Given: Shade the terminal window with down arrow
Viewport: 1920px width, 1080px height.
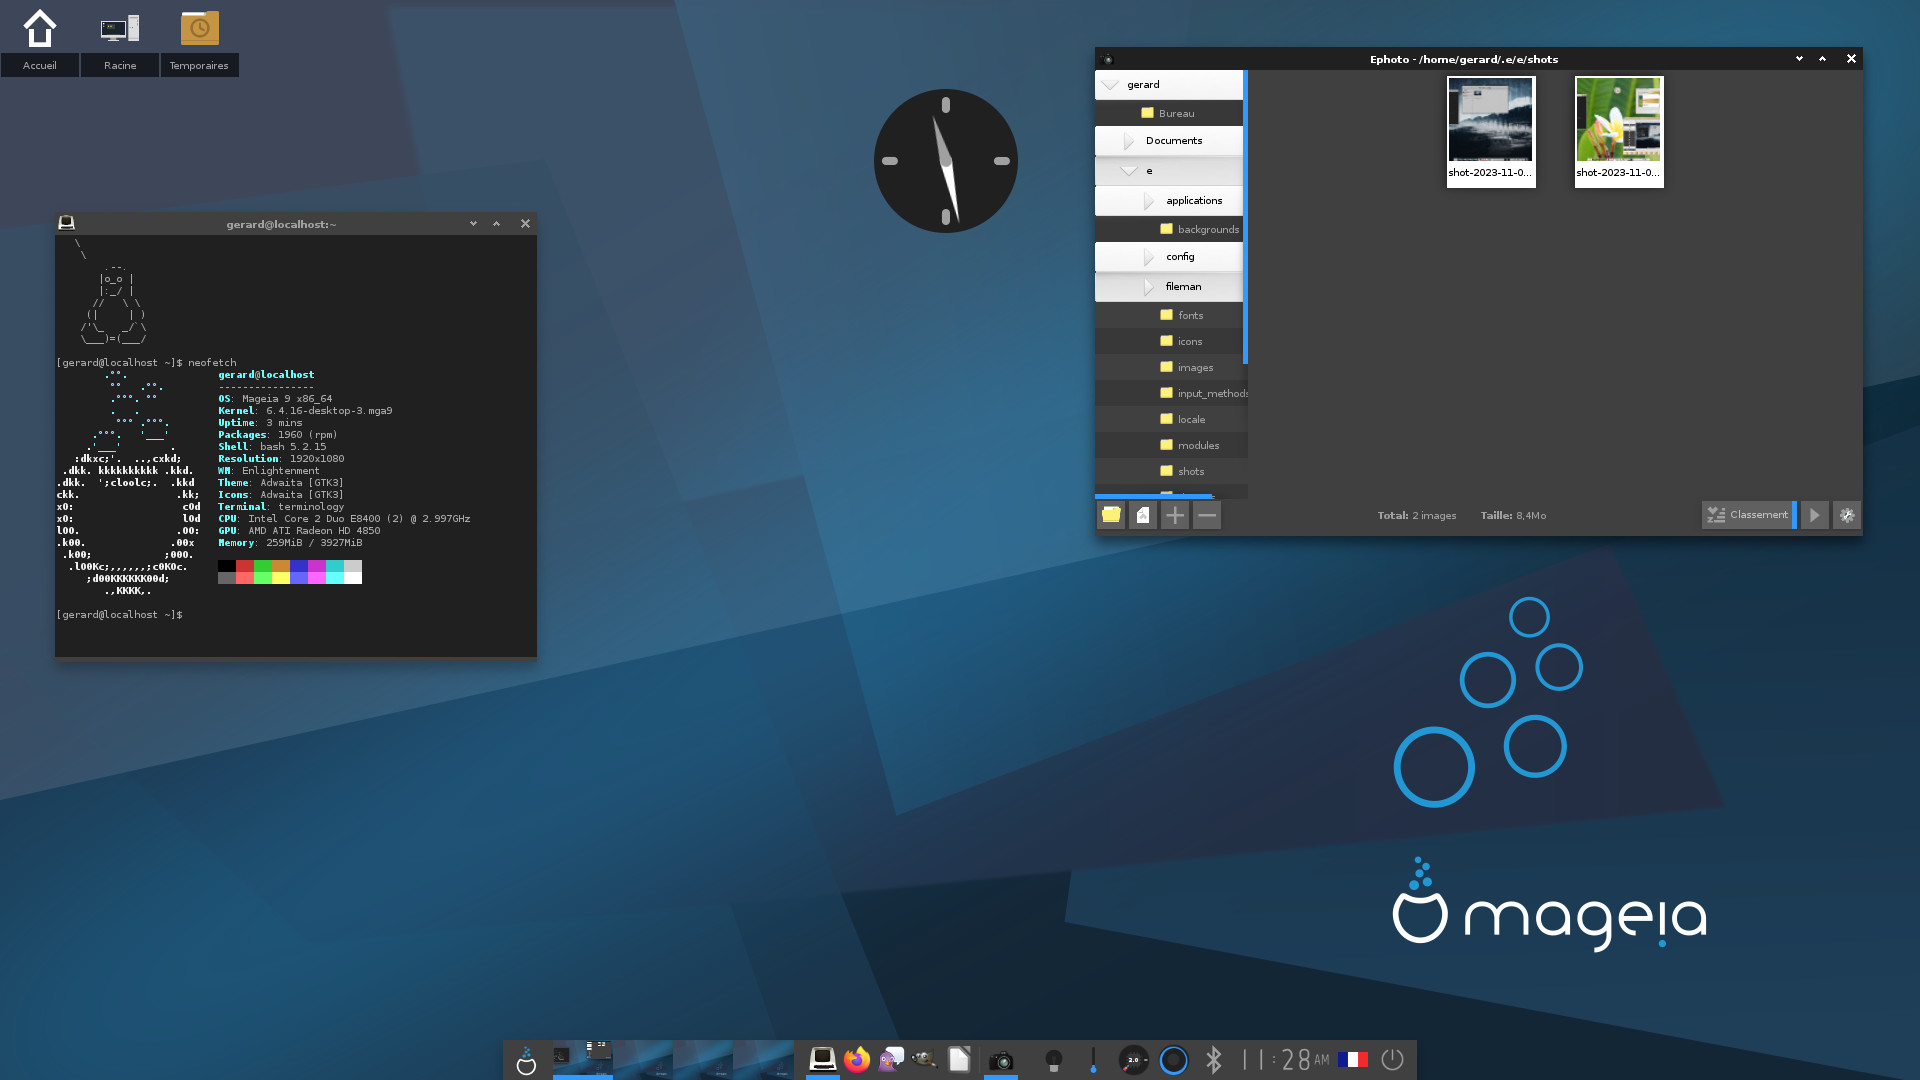Looking at the screenshot, I should [473, 224].
